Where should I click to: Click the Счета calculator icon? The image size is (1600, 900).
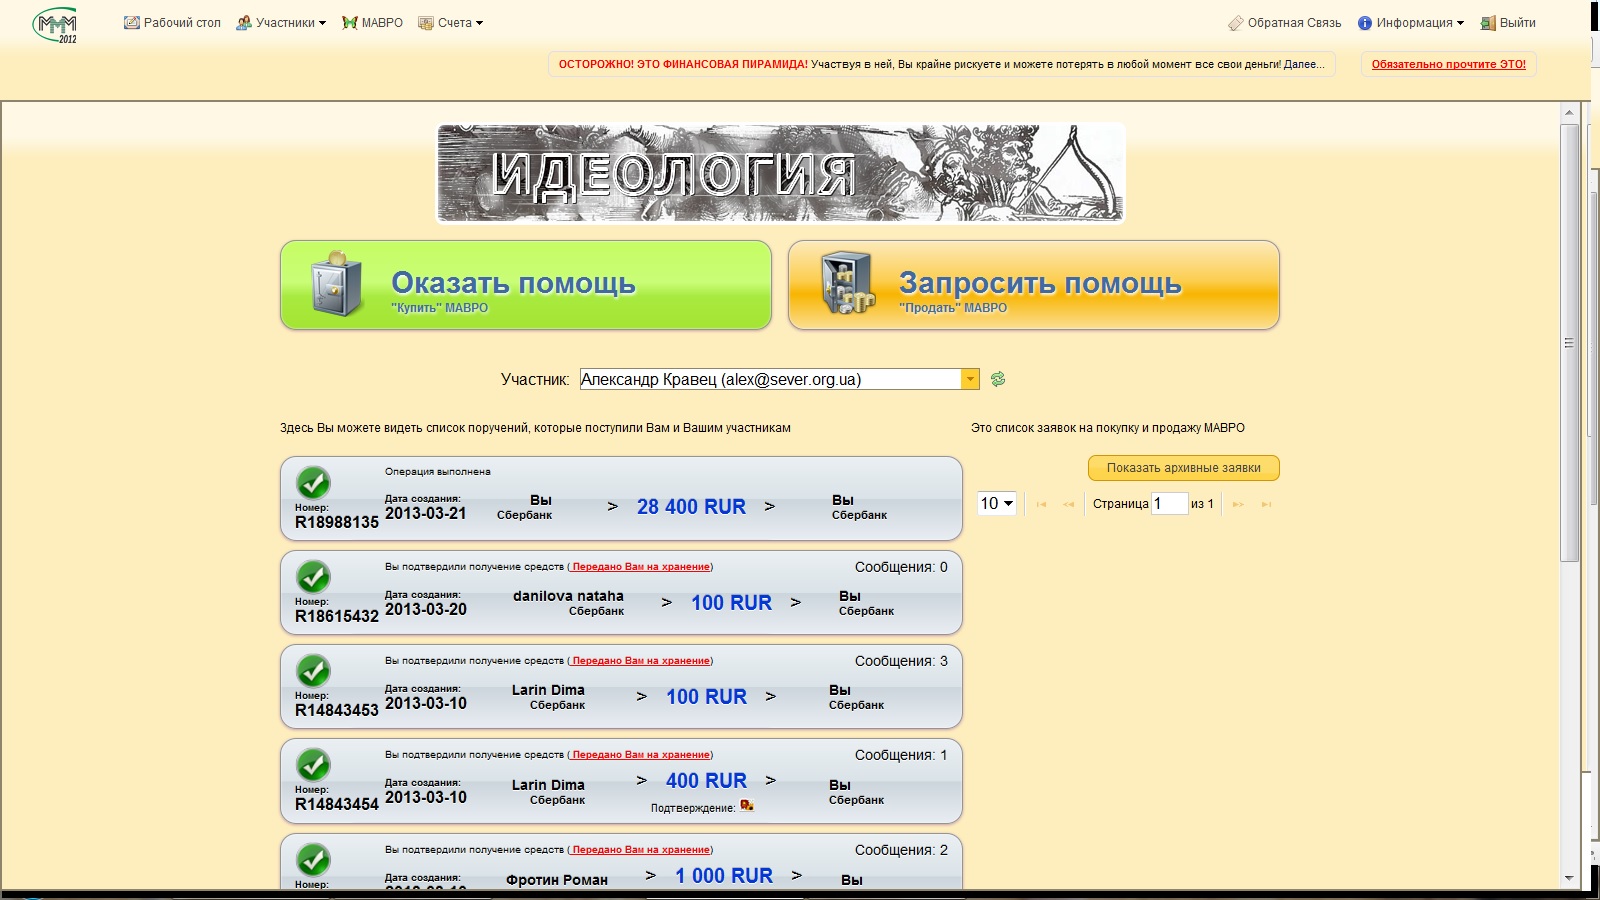(x=426, y=23)
